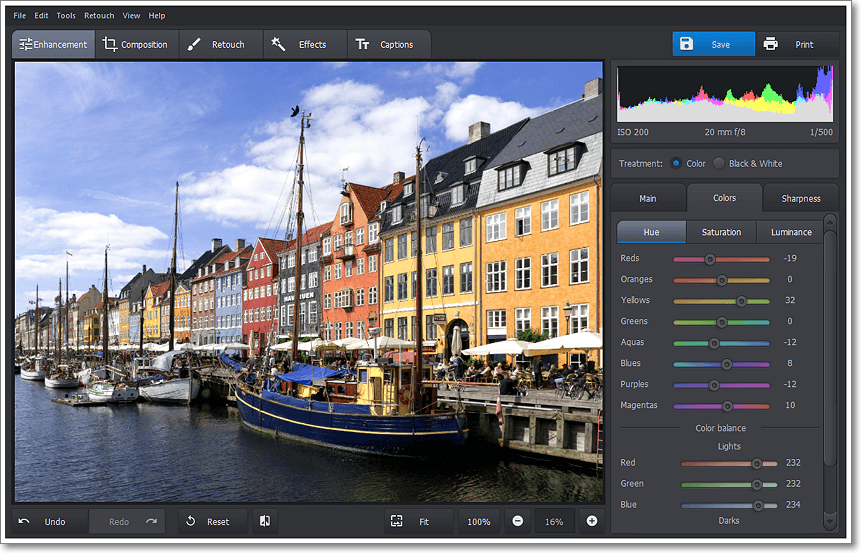Adjust the Yellows hue slider
This screenshot has width=861, height=553.
pyautogui.click(x=742, y=300)
